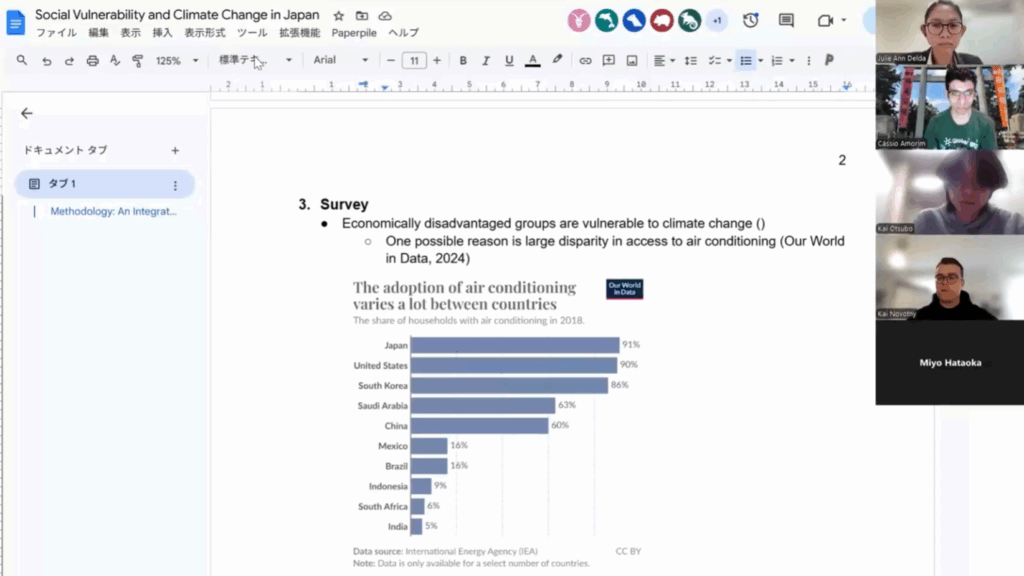Open the Arial font dropdown
The image size is (1024, 576).
click(340, 61)
